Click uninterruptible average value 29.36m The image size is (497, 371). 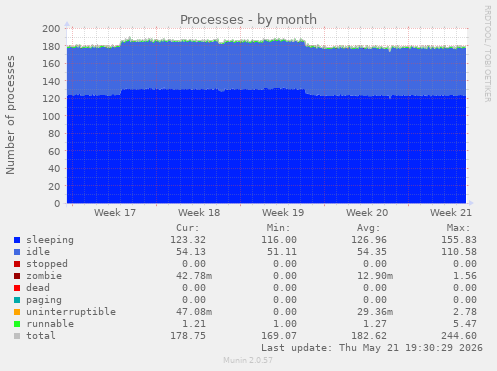coord(375,312)
